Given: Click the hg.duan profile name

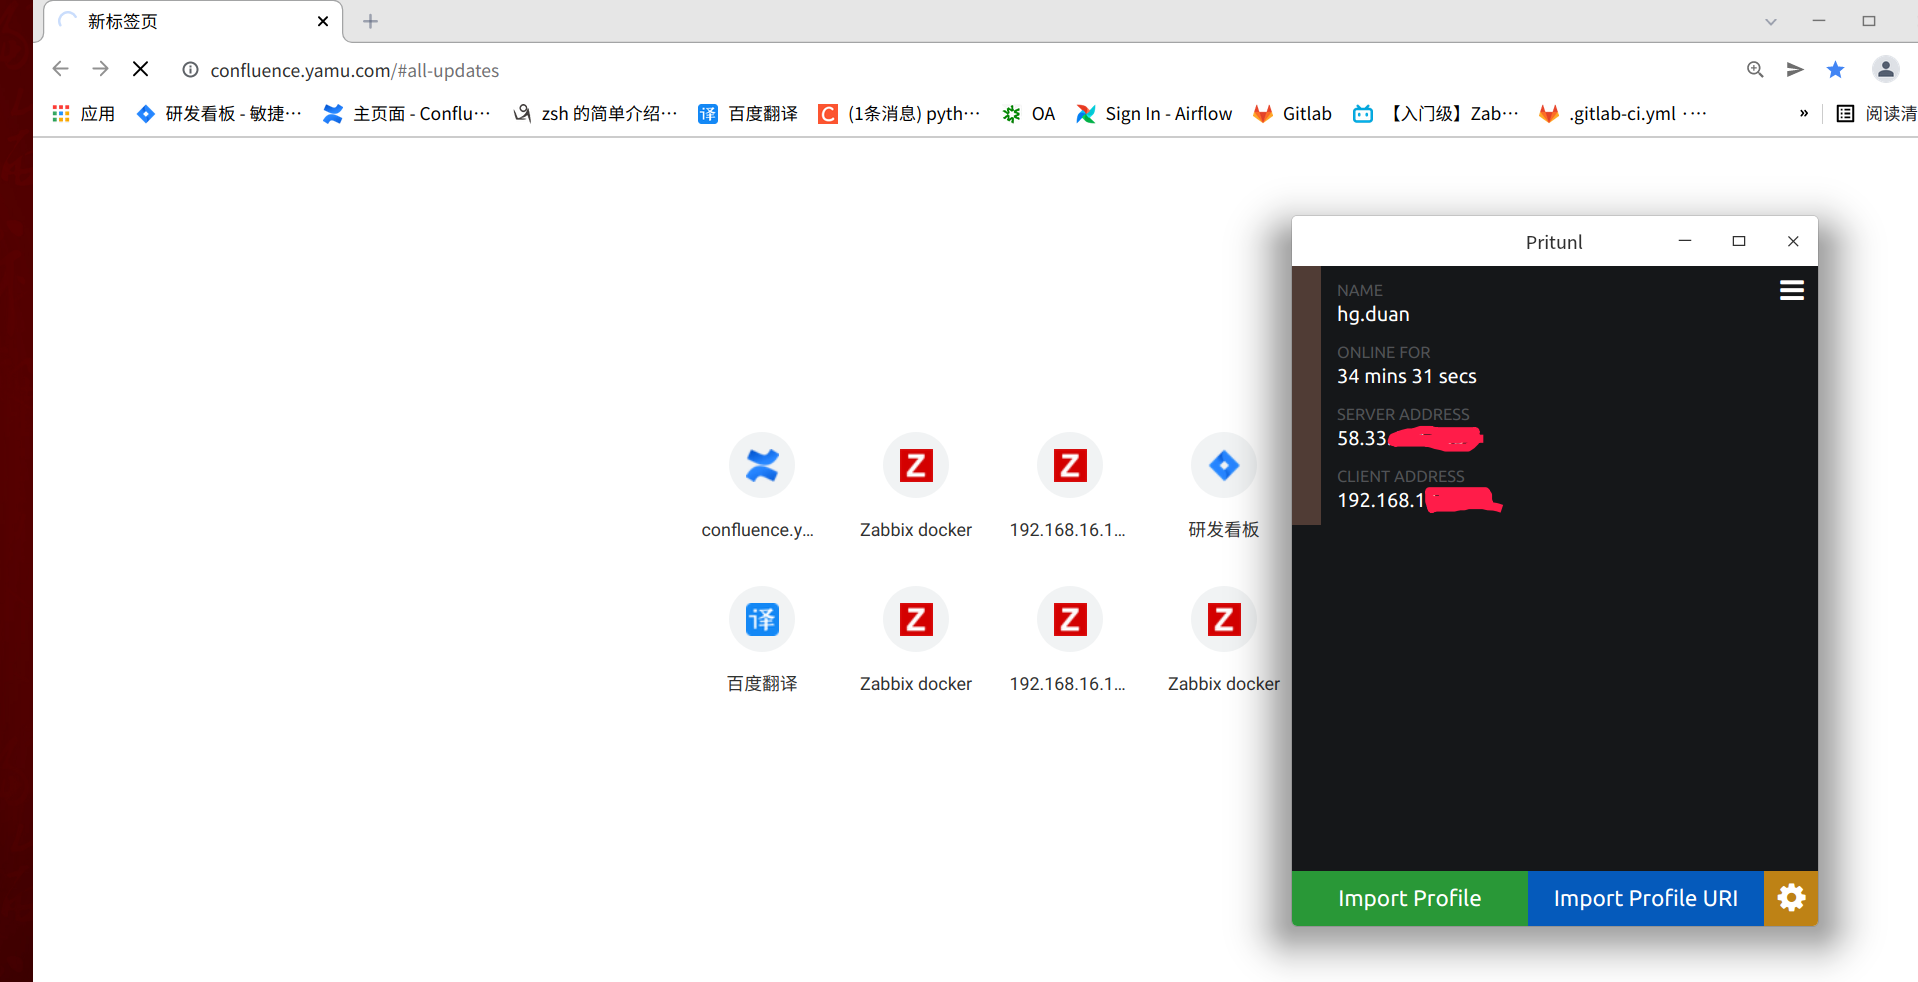Looking at the screenshot, I should coord(1373,314).
